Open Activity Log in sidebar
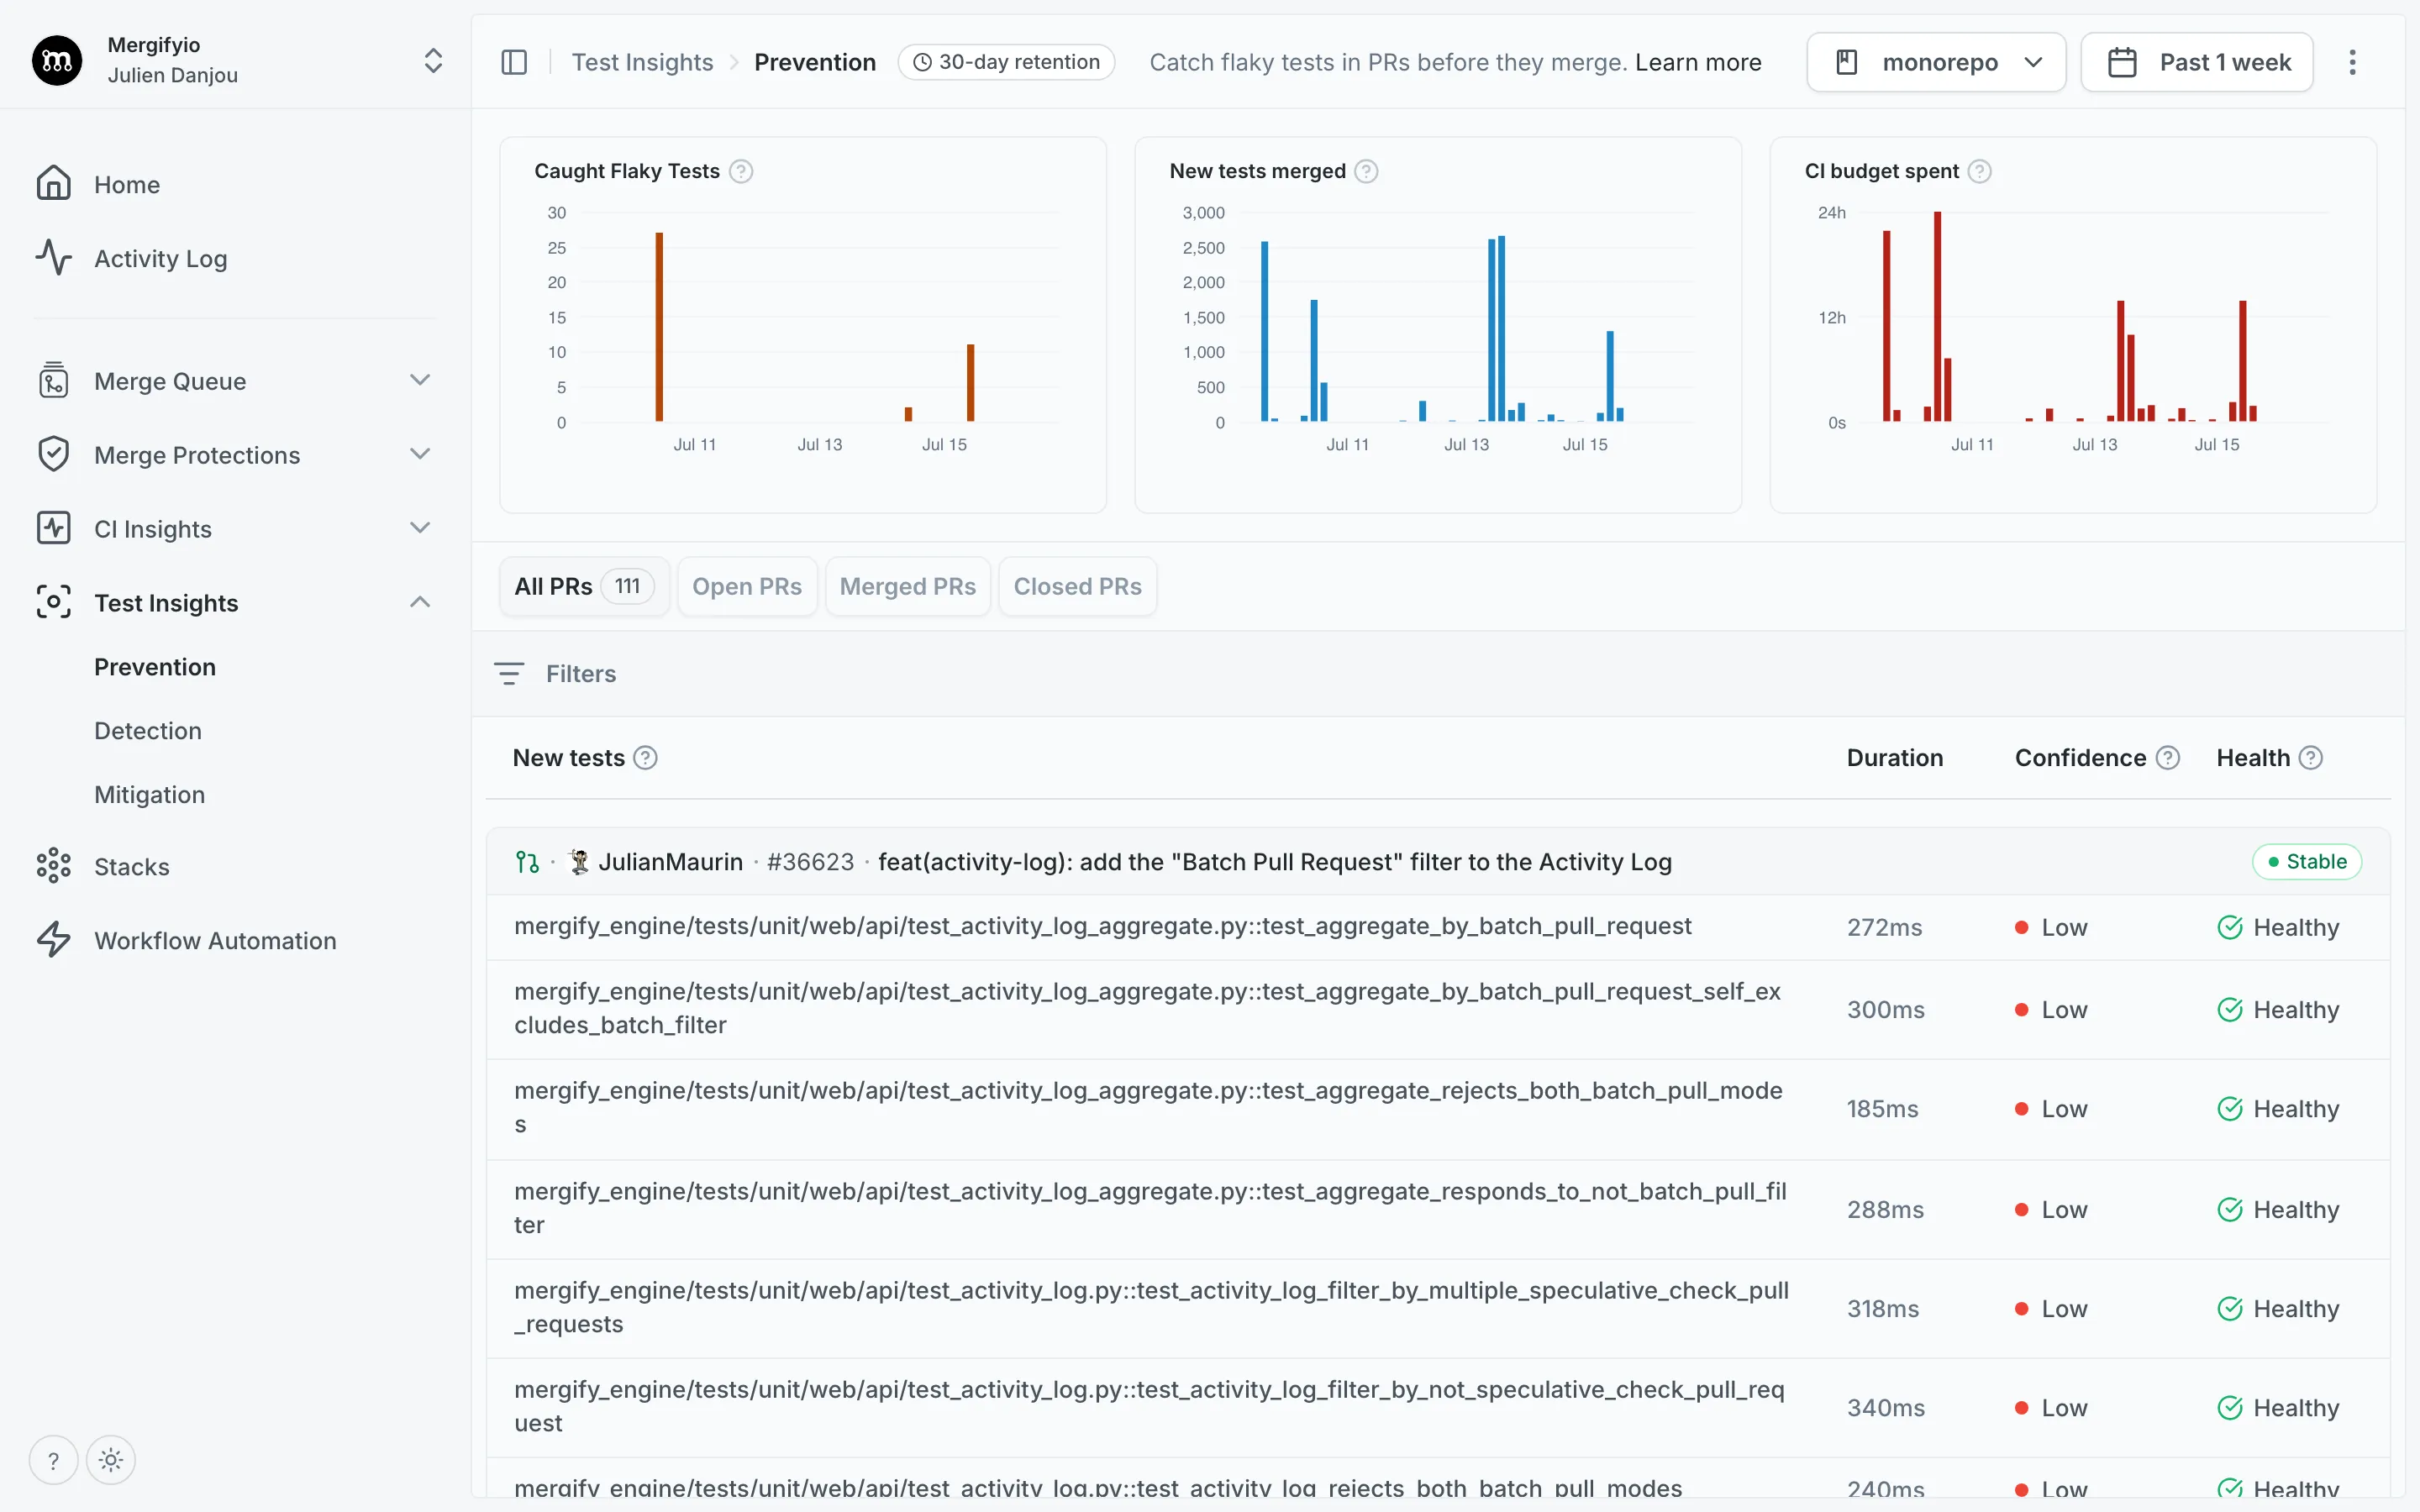 [x=161, y=259]
